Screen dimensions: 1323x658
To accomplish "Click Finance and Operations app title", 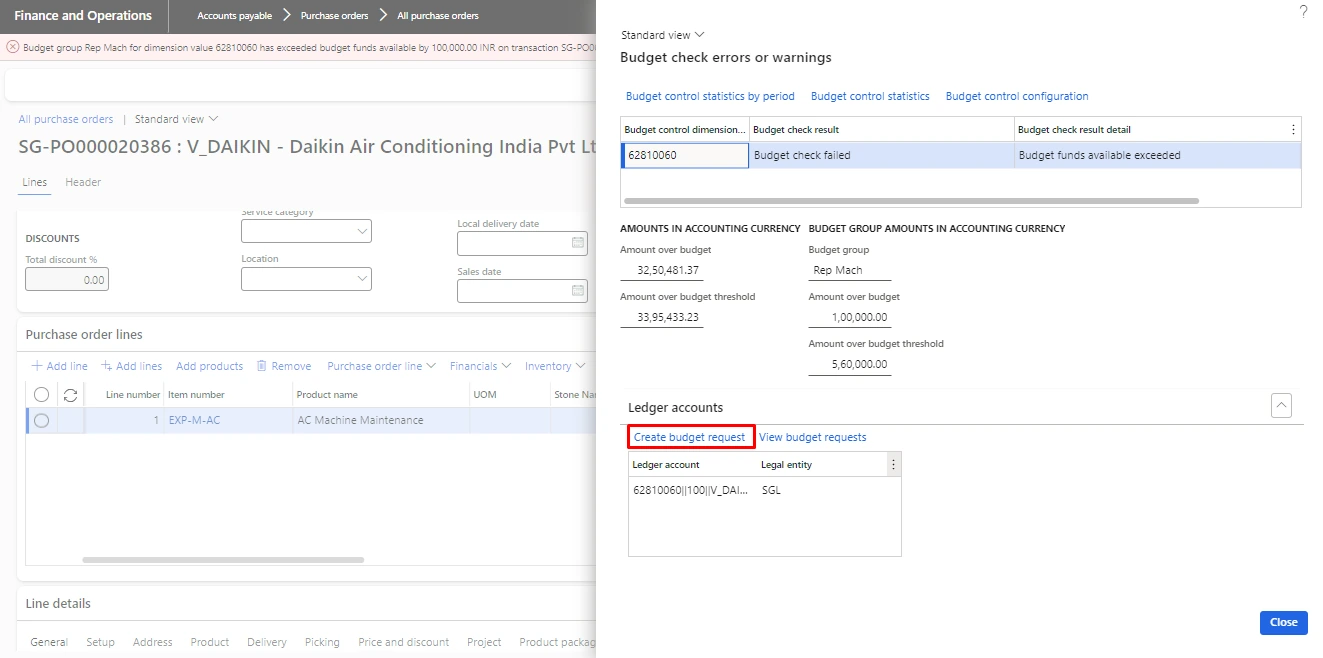I will [x=83, y=15].
